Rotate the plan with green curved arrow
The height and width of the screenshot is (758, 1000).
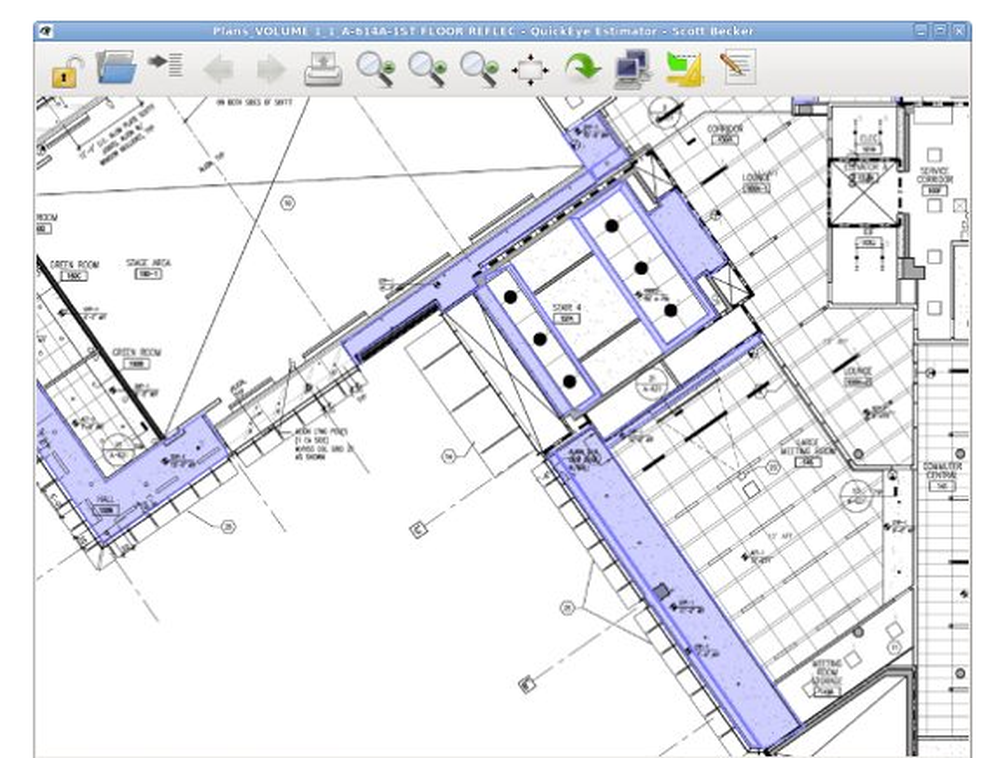click(582, 68)
